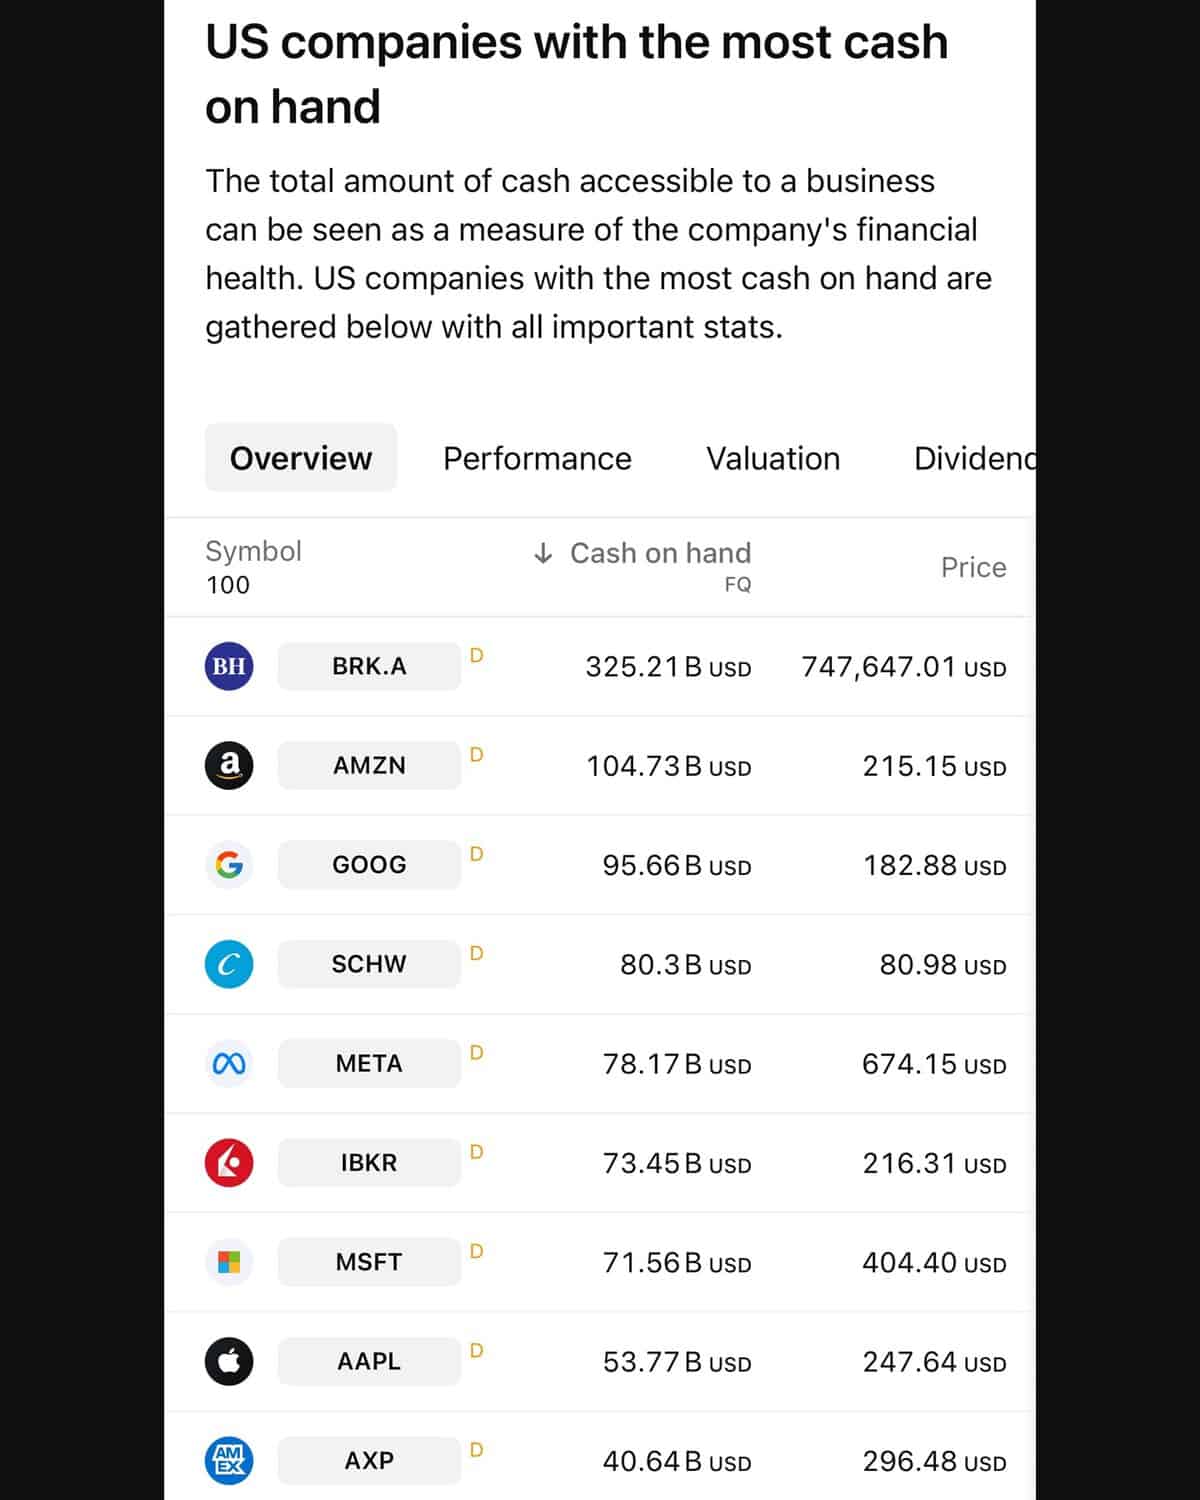The image size is (1200, 1500).
Task: Click the Interactive Brokers red logo icon
Action: [229, 1162]
